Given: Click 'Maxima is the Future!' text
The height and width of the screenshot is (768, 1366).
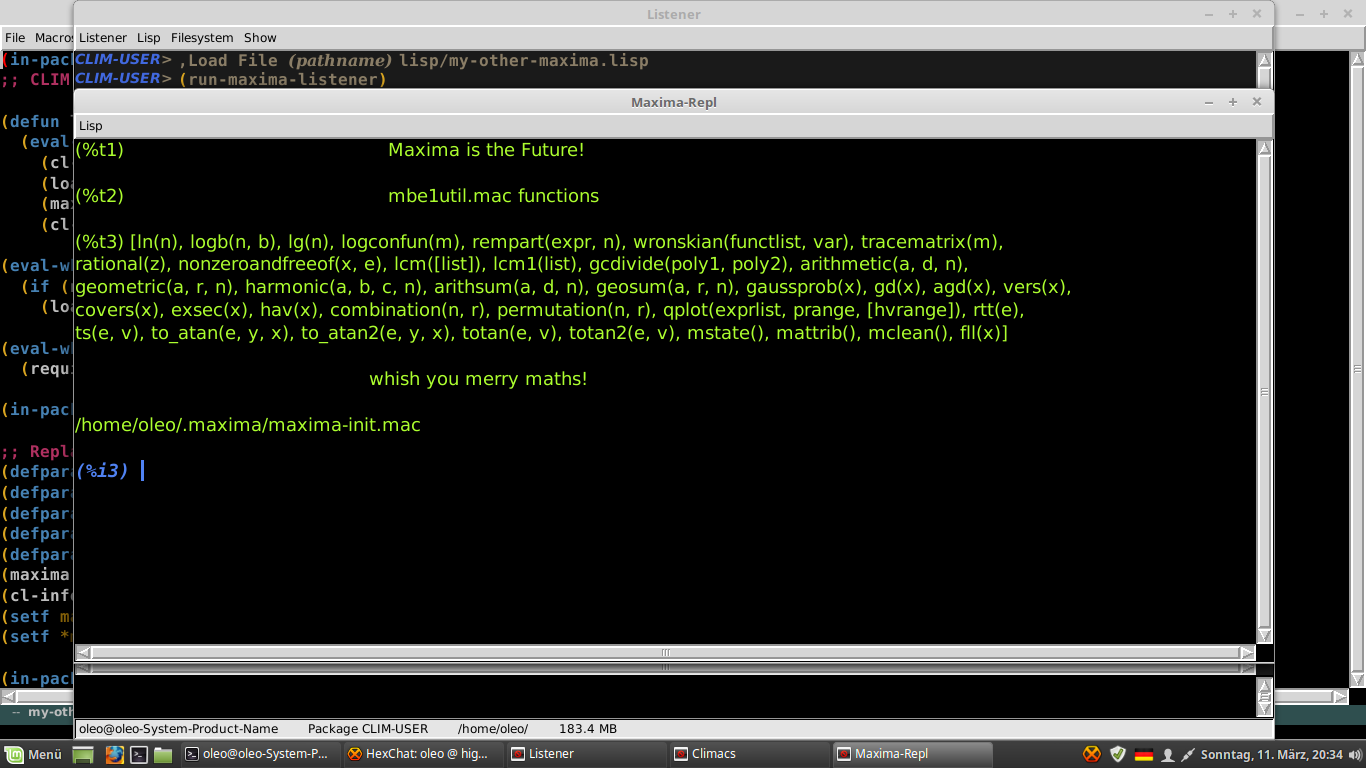Looking at the screenshot, I should (486, 150).
